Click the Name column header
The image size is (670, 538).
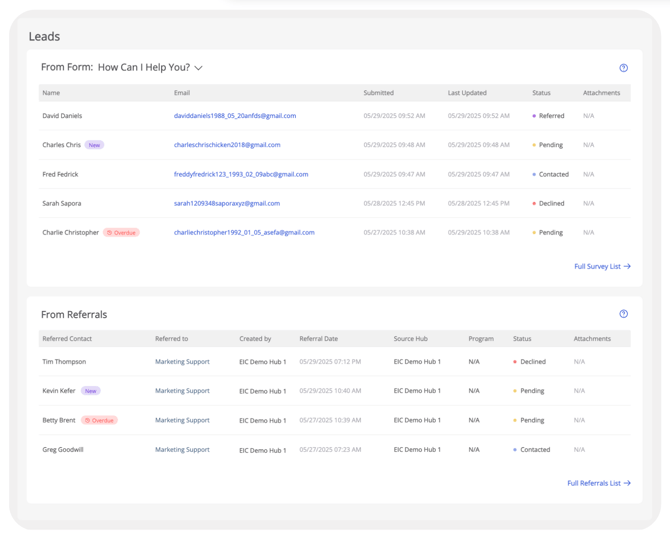coord(51,93)
